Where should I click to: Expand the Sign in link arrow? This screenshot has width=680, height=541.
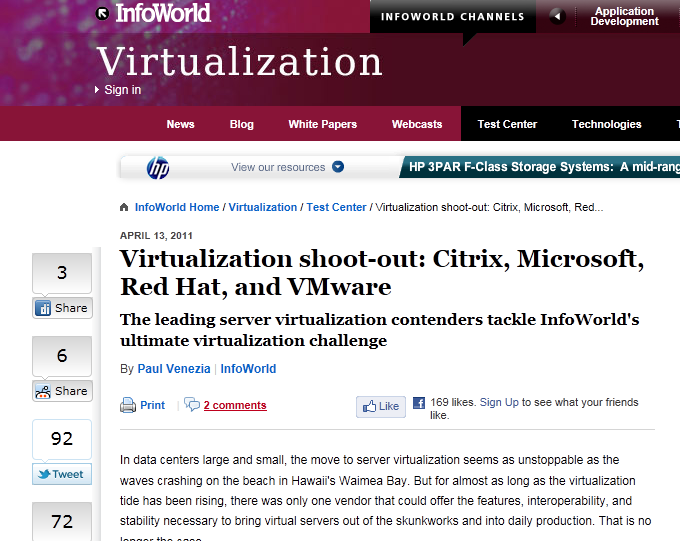[97, 90]
